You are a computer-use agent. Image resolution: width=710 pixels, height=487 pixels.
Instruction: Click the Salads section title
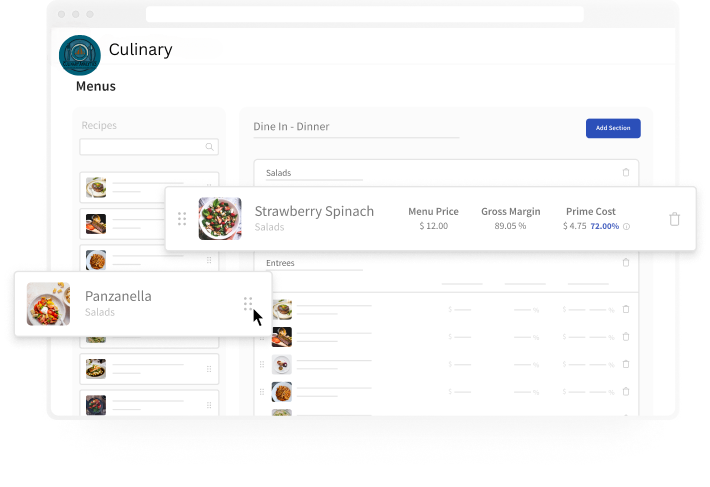278,173
